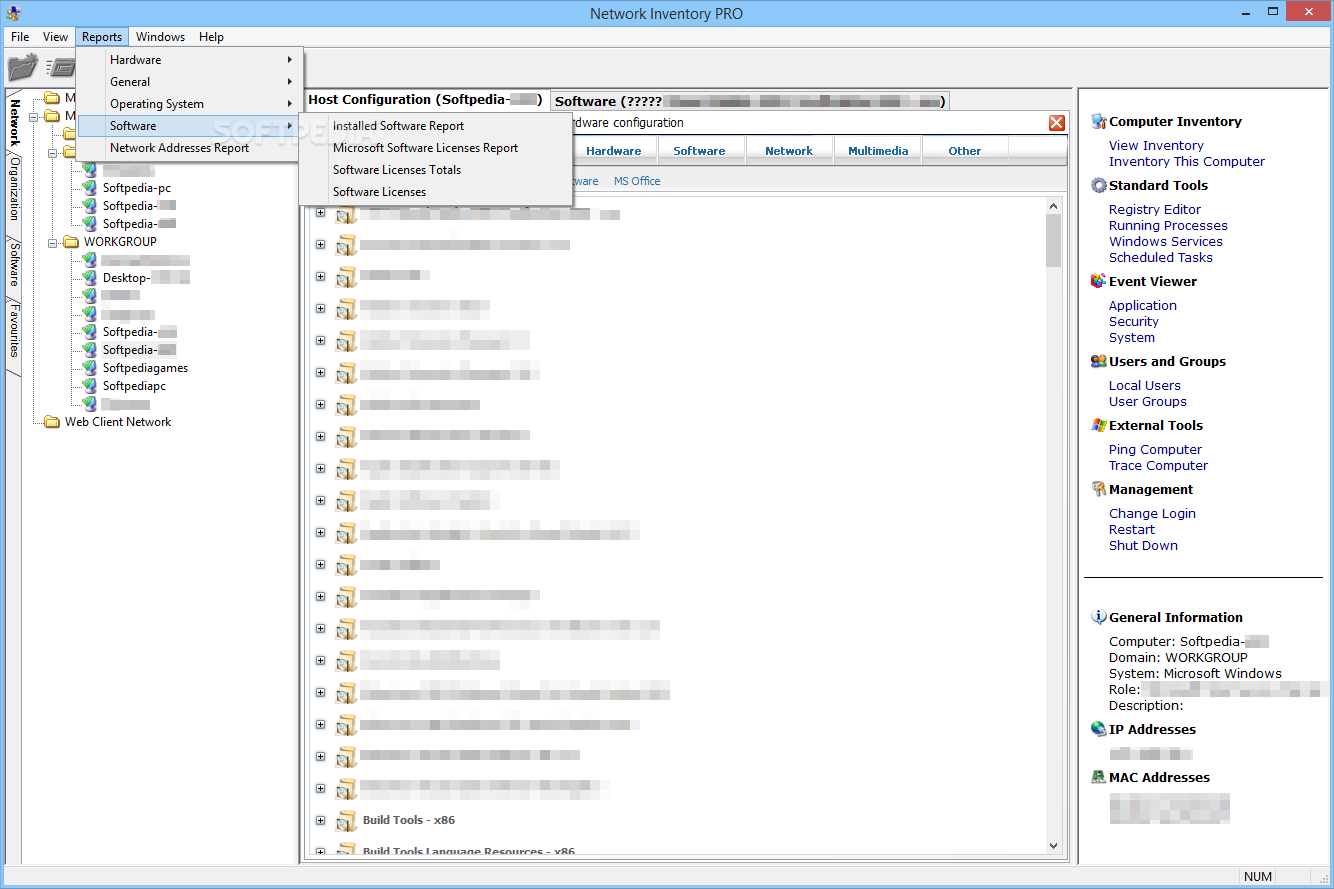The height and width of the screenshot is (889, 1334).
Task: Click the Computer Inventory section icon
Action: 1099,122
